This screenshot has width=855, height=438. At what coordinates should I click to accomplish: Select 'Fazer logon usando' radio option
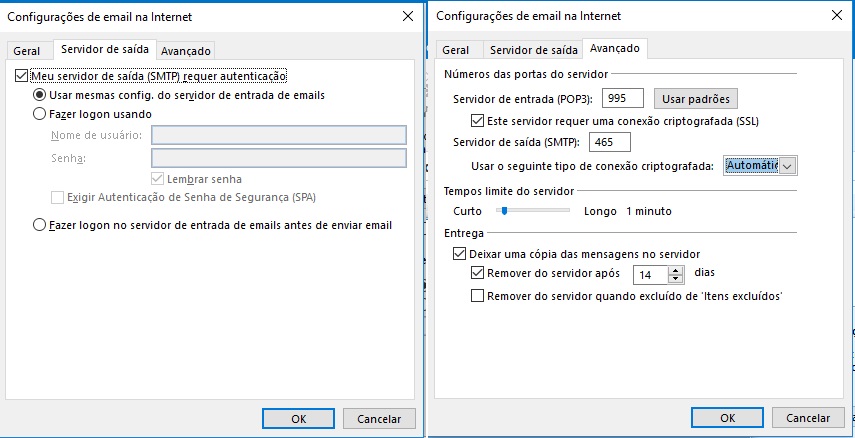pyautogui.click(x=40, y=114)
